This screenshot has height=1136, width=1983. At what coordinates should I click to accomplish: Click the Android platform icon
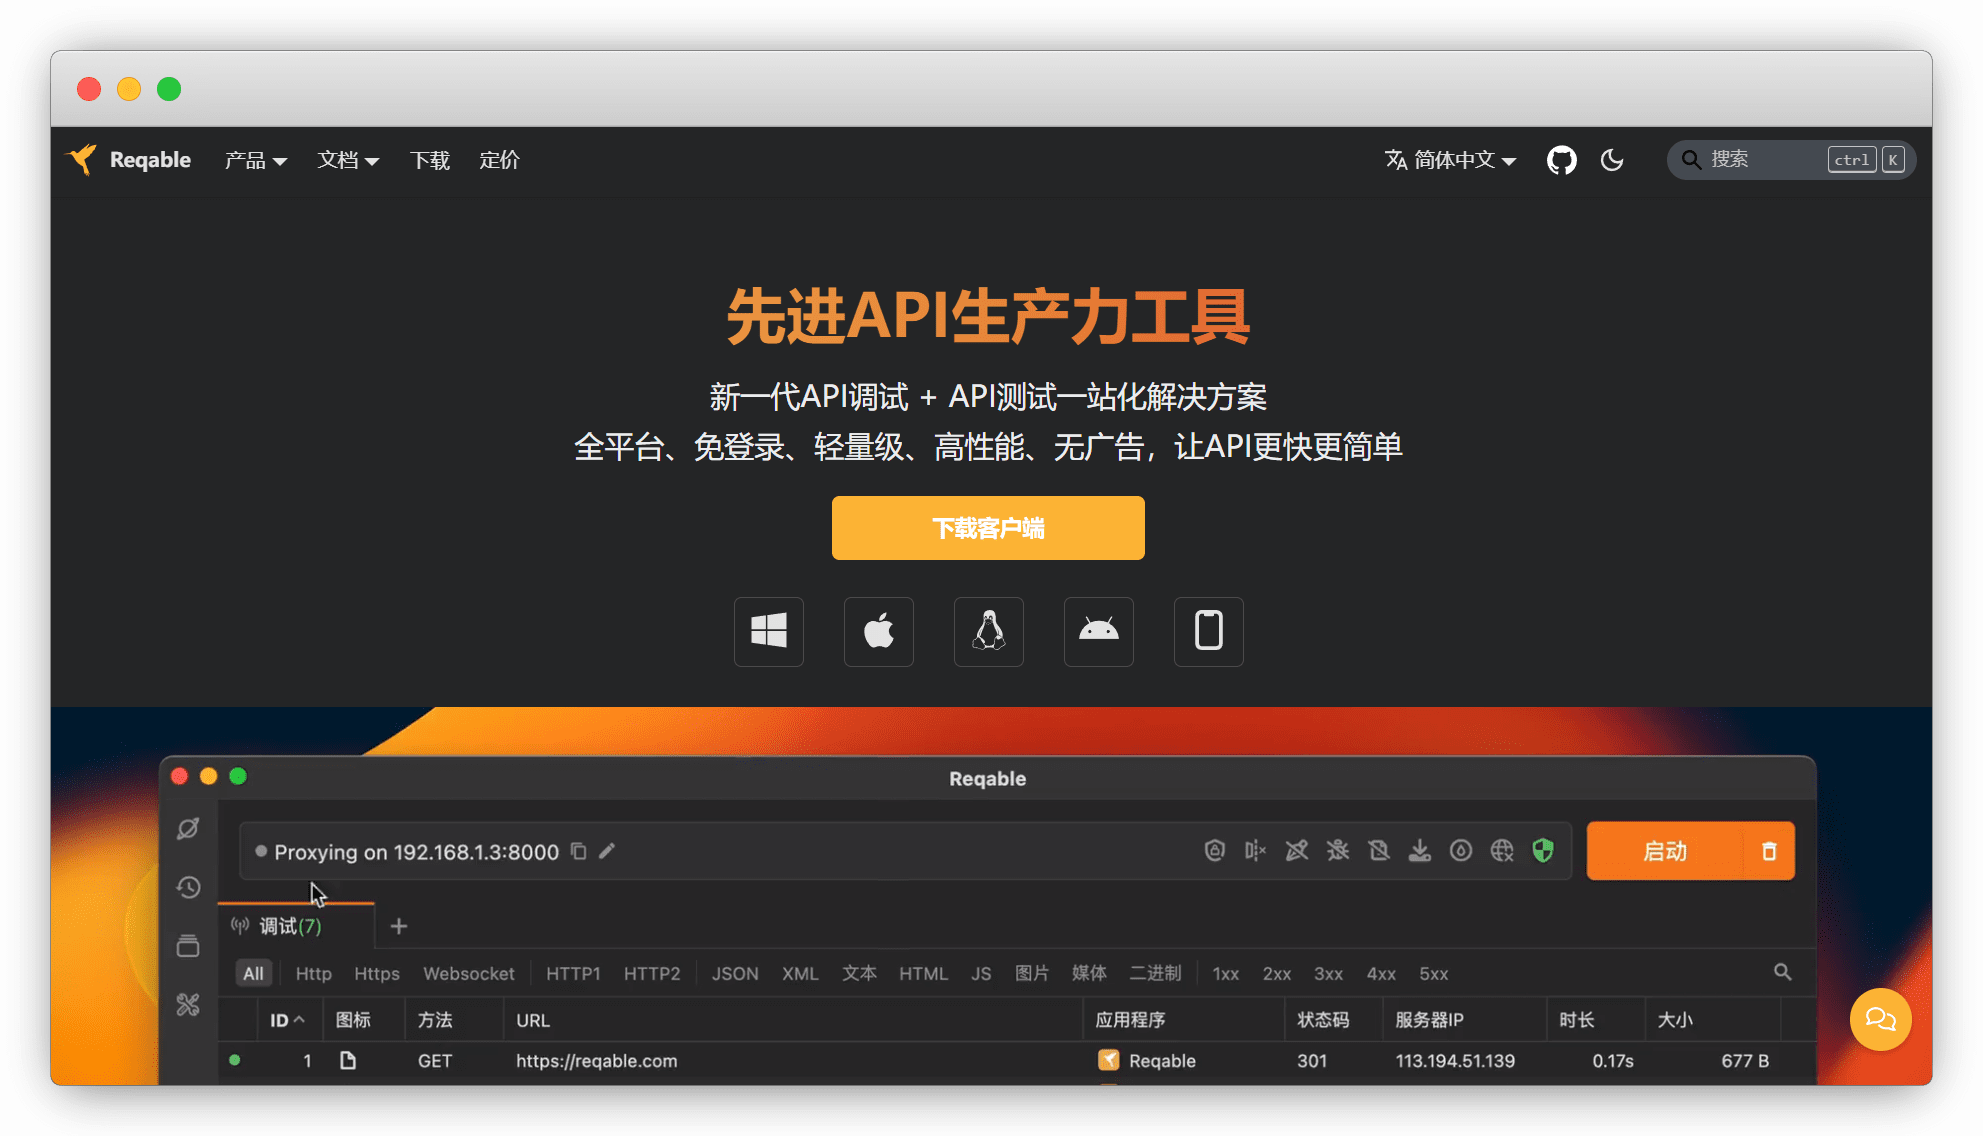click(1098, 631)
